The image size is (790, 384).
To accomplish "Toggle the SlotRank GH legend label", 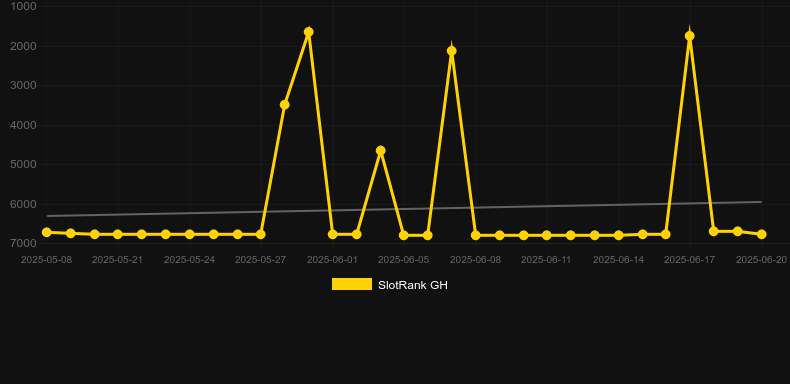I will tap(413, 285).
